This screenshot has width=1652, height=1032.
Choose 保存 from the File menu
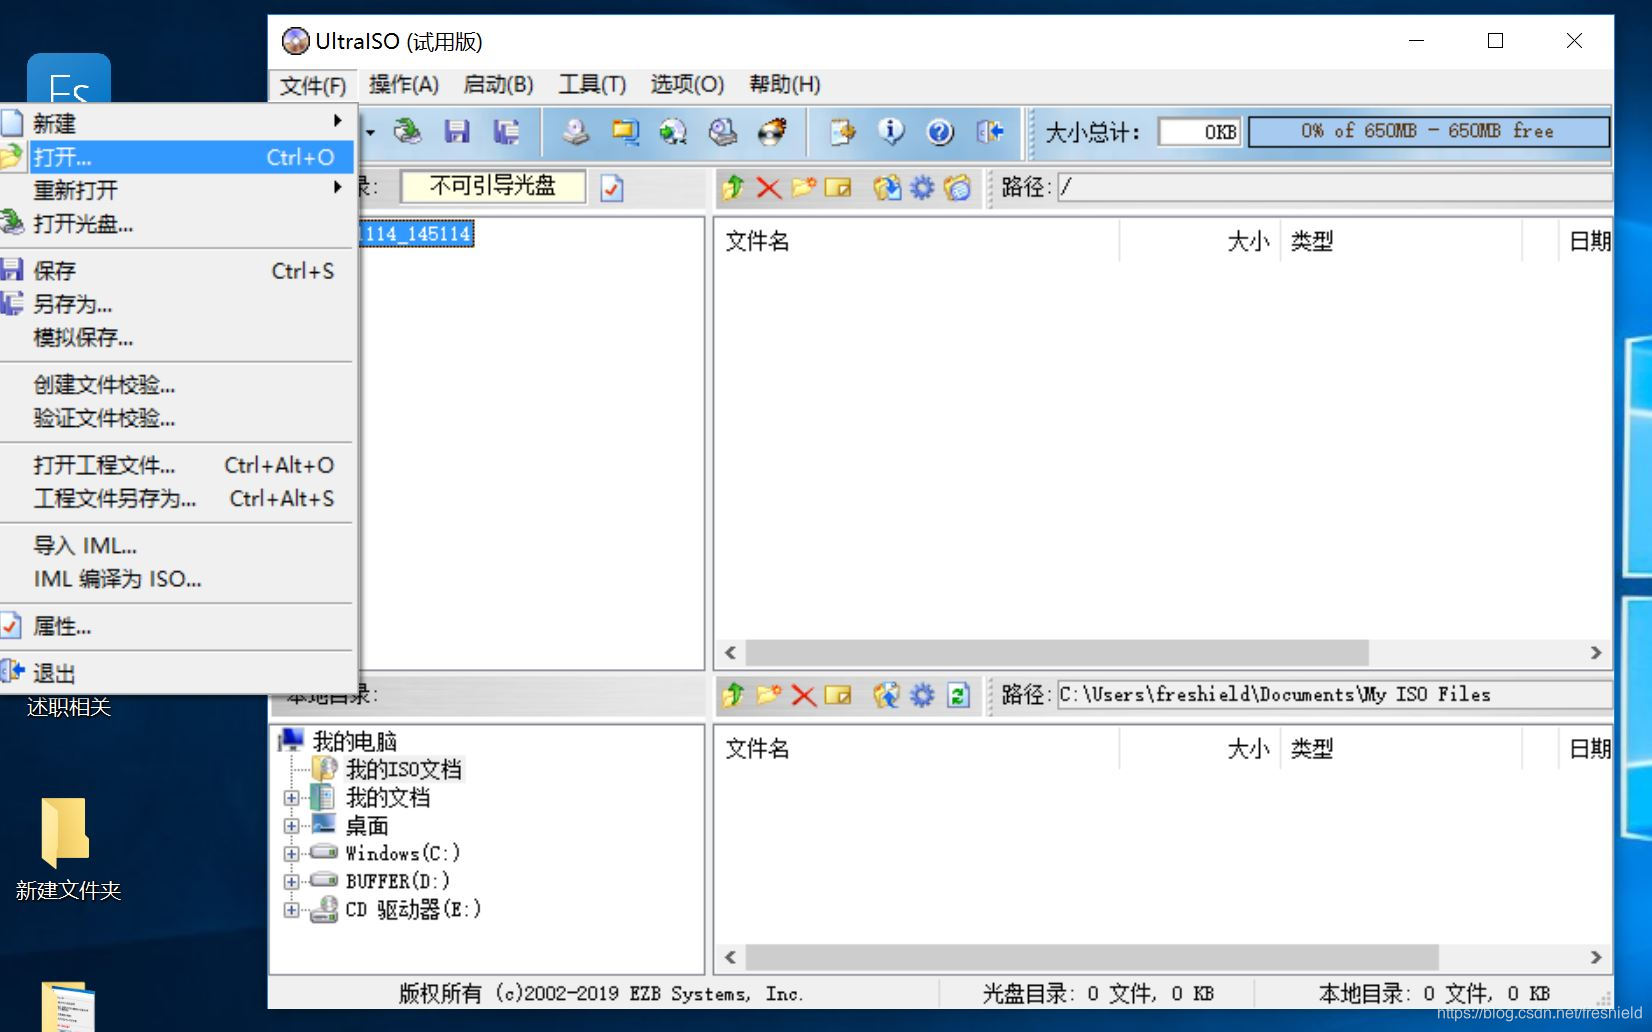click(x=177, y=270)
